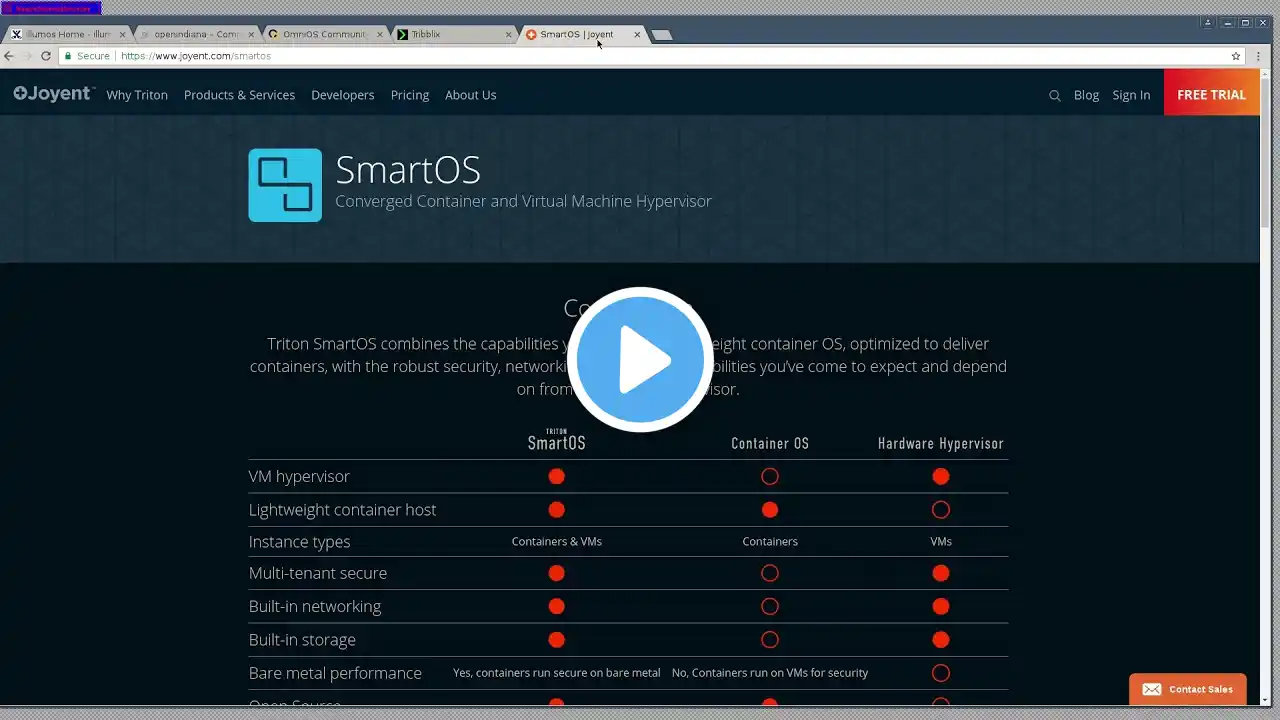
Task: Open the About Us menu
Action: click(x=471, y=95)
